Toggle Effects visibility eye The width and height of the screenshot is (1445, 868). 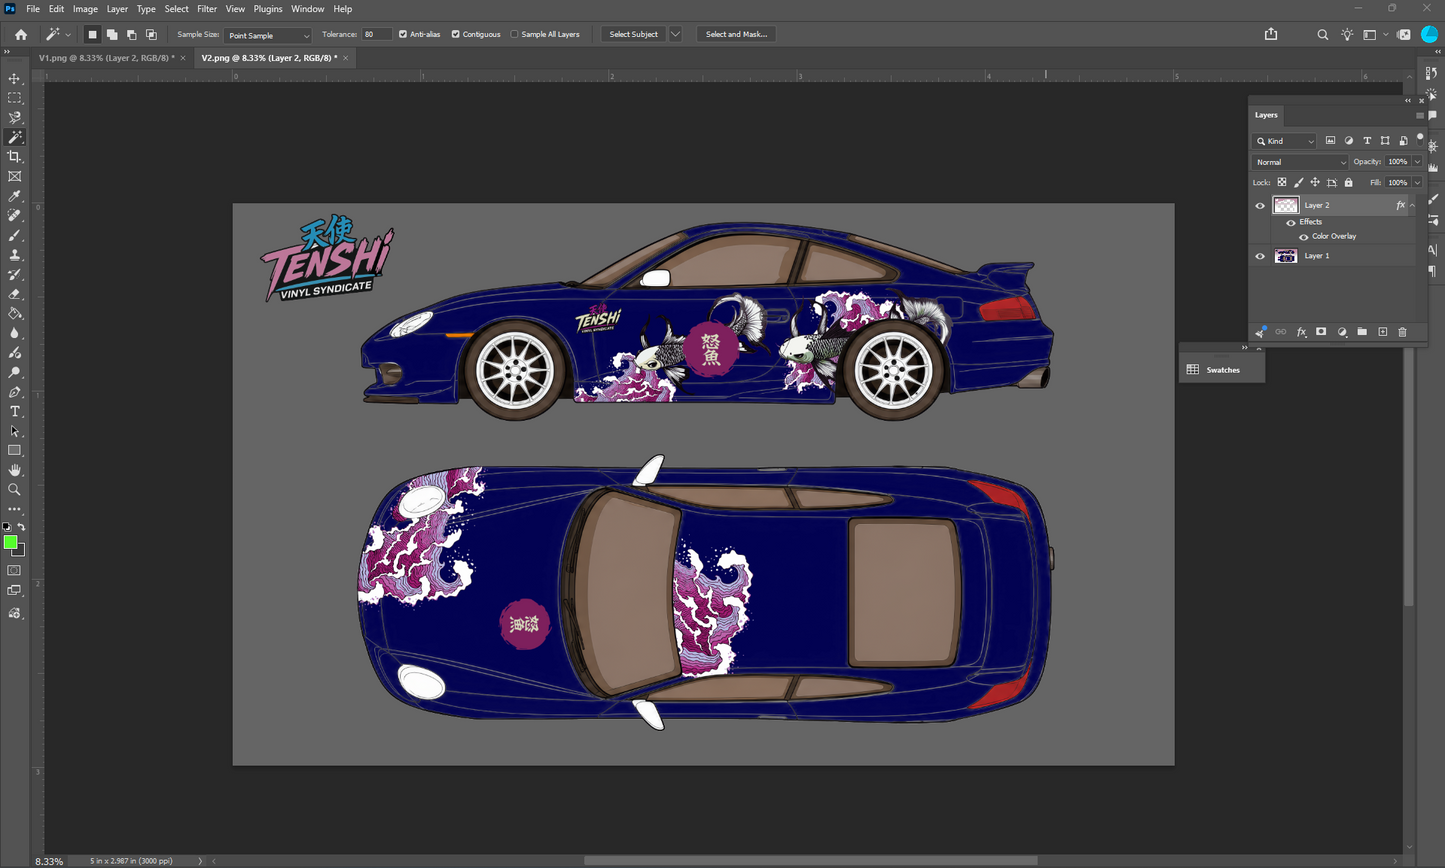pyautogui.click(x=1291, y=222)
